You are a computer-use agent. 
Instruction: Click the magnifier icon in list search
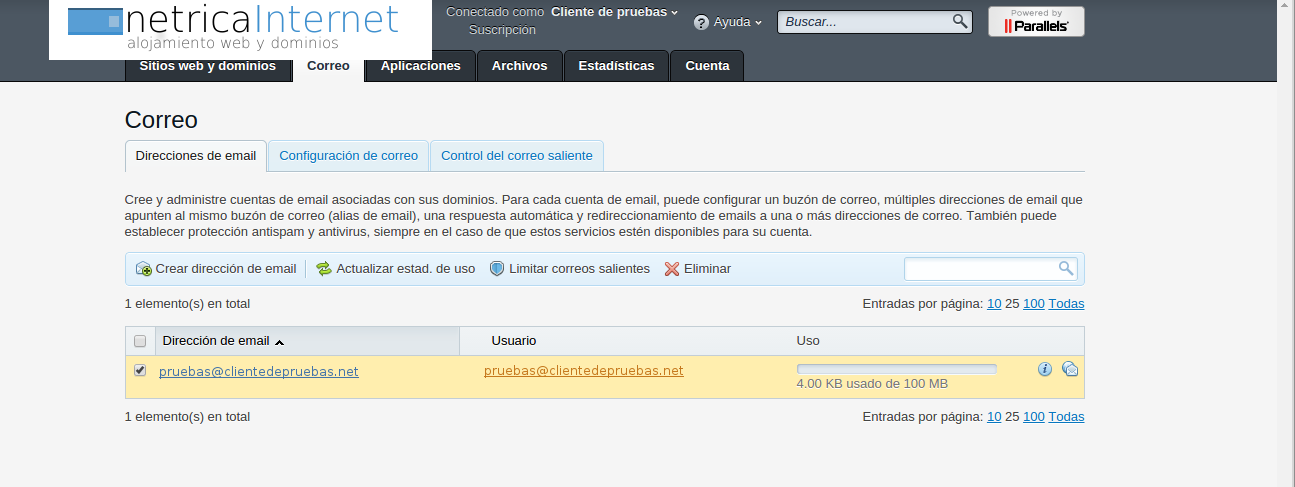[x=1066, y=268]
